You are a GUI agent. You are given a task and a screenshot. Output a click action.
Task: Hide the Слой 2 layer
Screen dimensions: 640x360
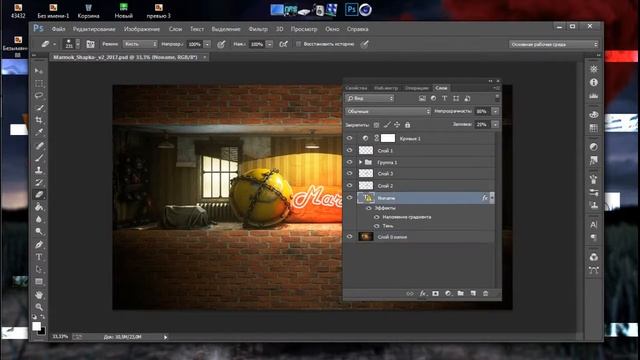point(349,185)
